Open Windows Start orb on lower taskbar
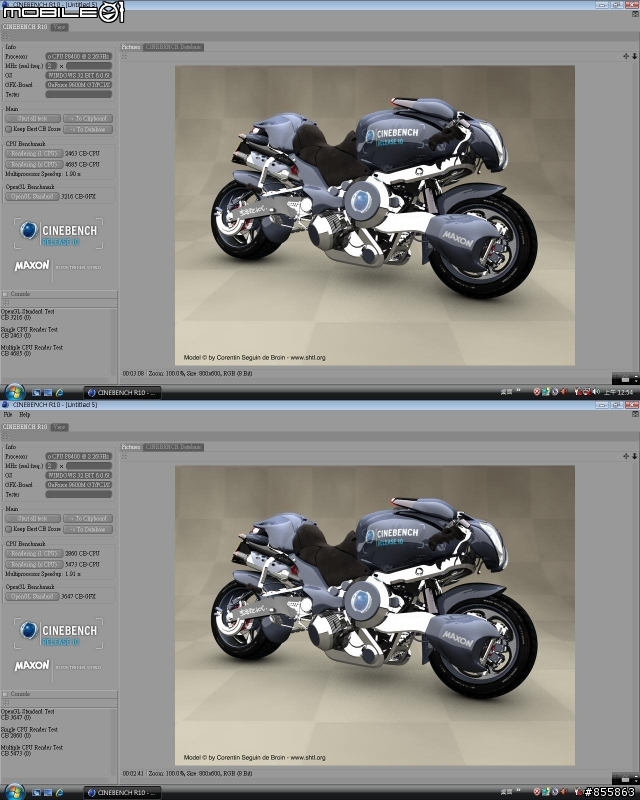Image resolution: width=640 pixels, height=800 pixels. point(14,792)
